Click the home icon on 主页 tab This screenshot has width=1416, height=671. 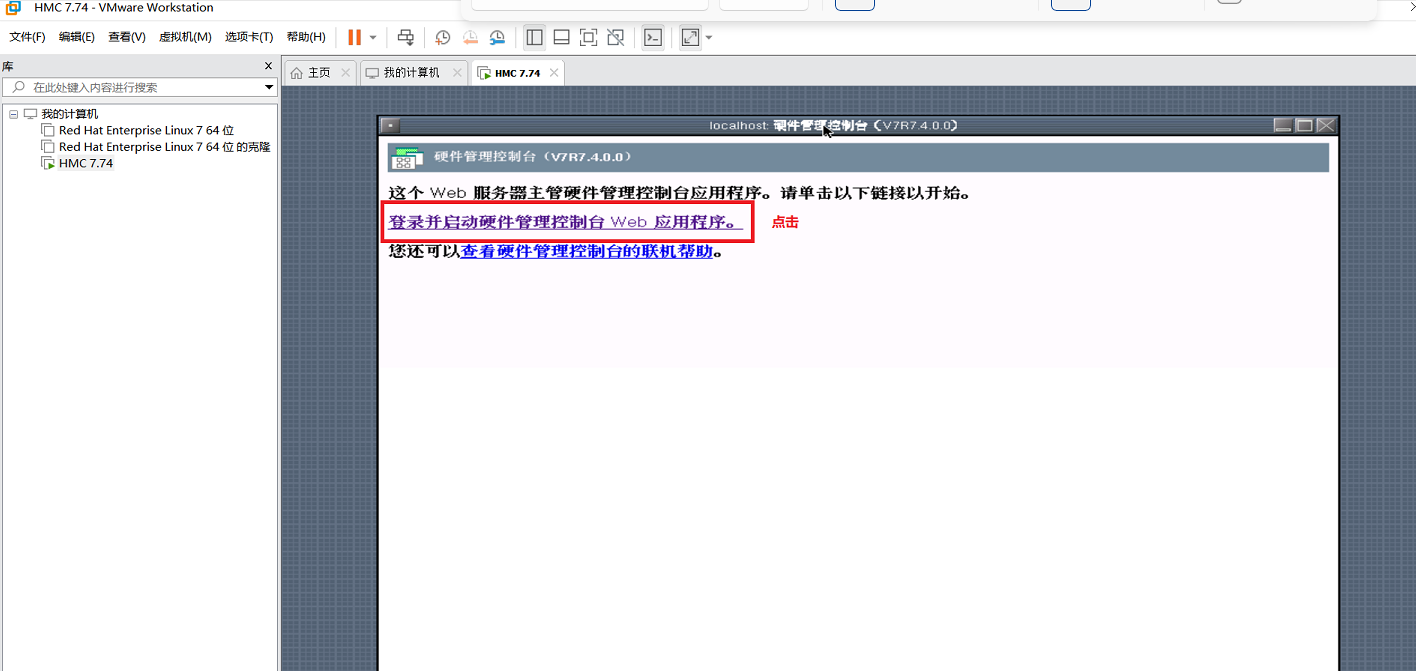pyautogui.click(x=296, y=73)
